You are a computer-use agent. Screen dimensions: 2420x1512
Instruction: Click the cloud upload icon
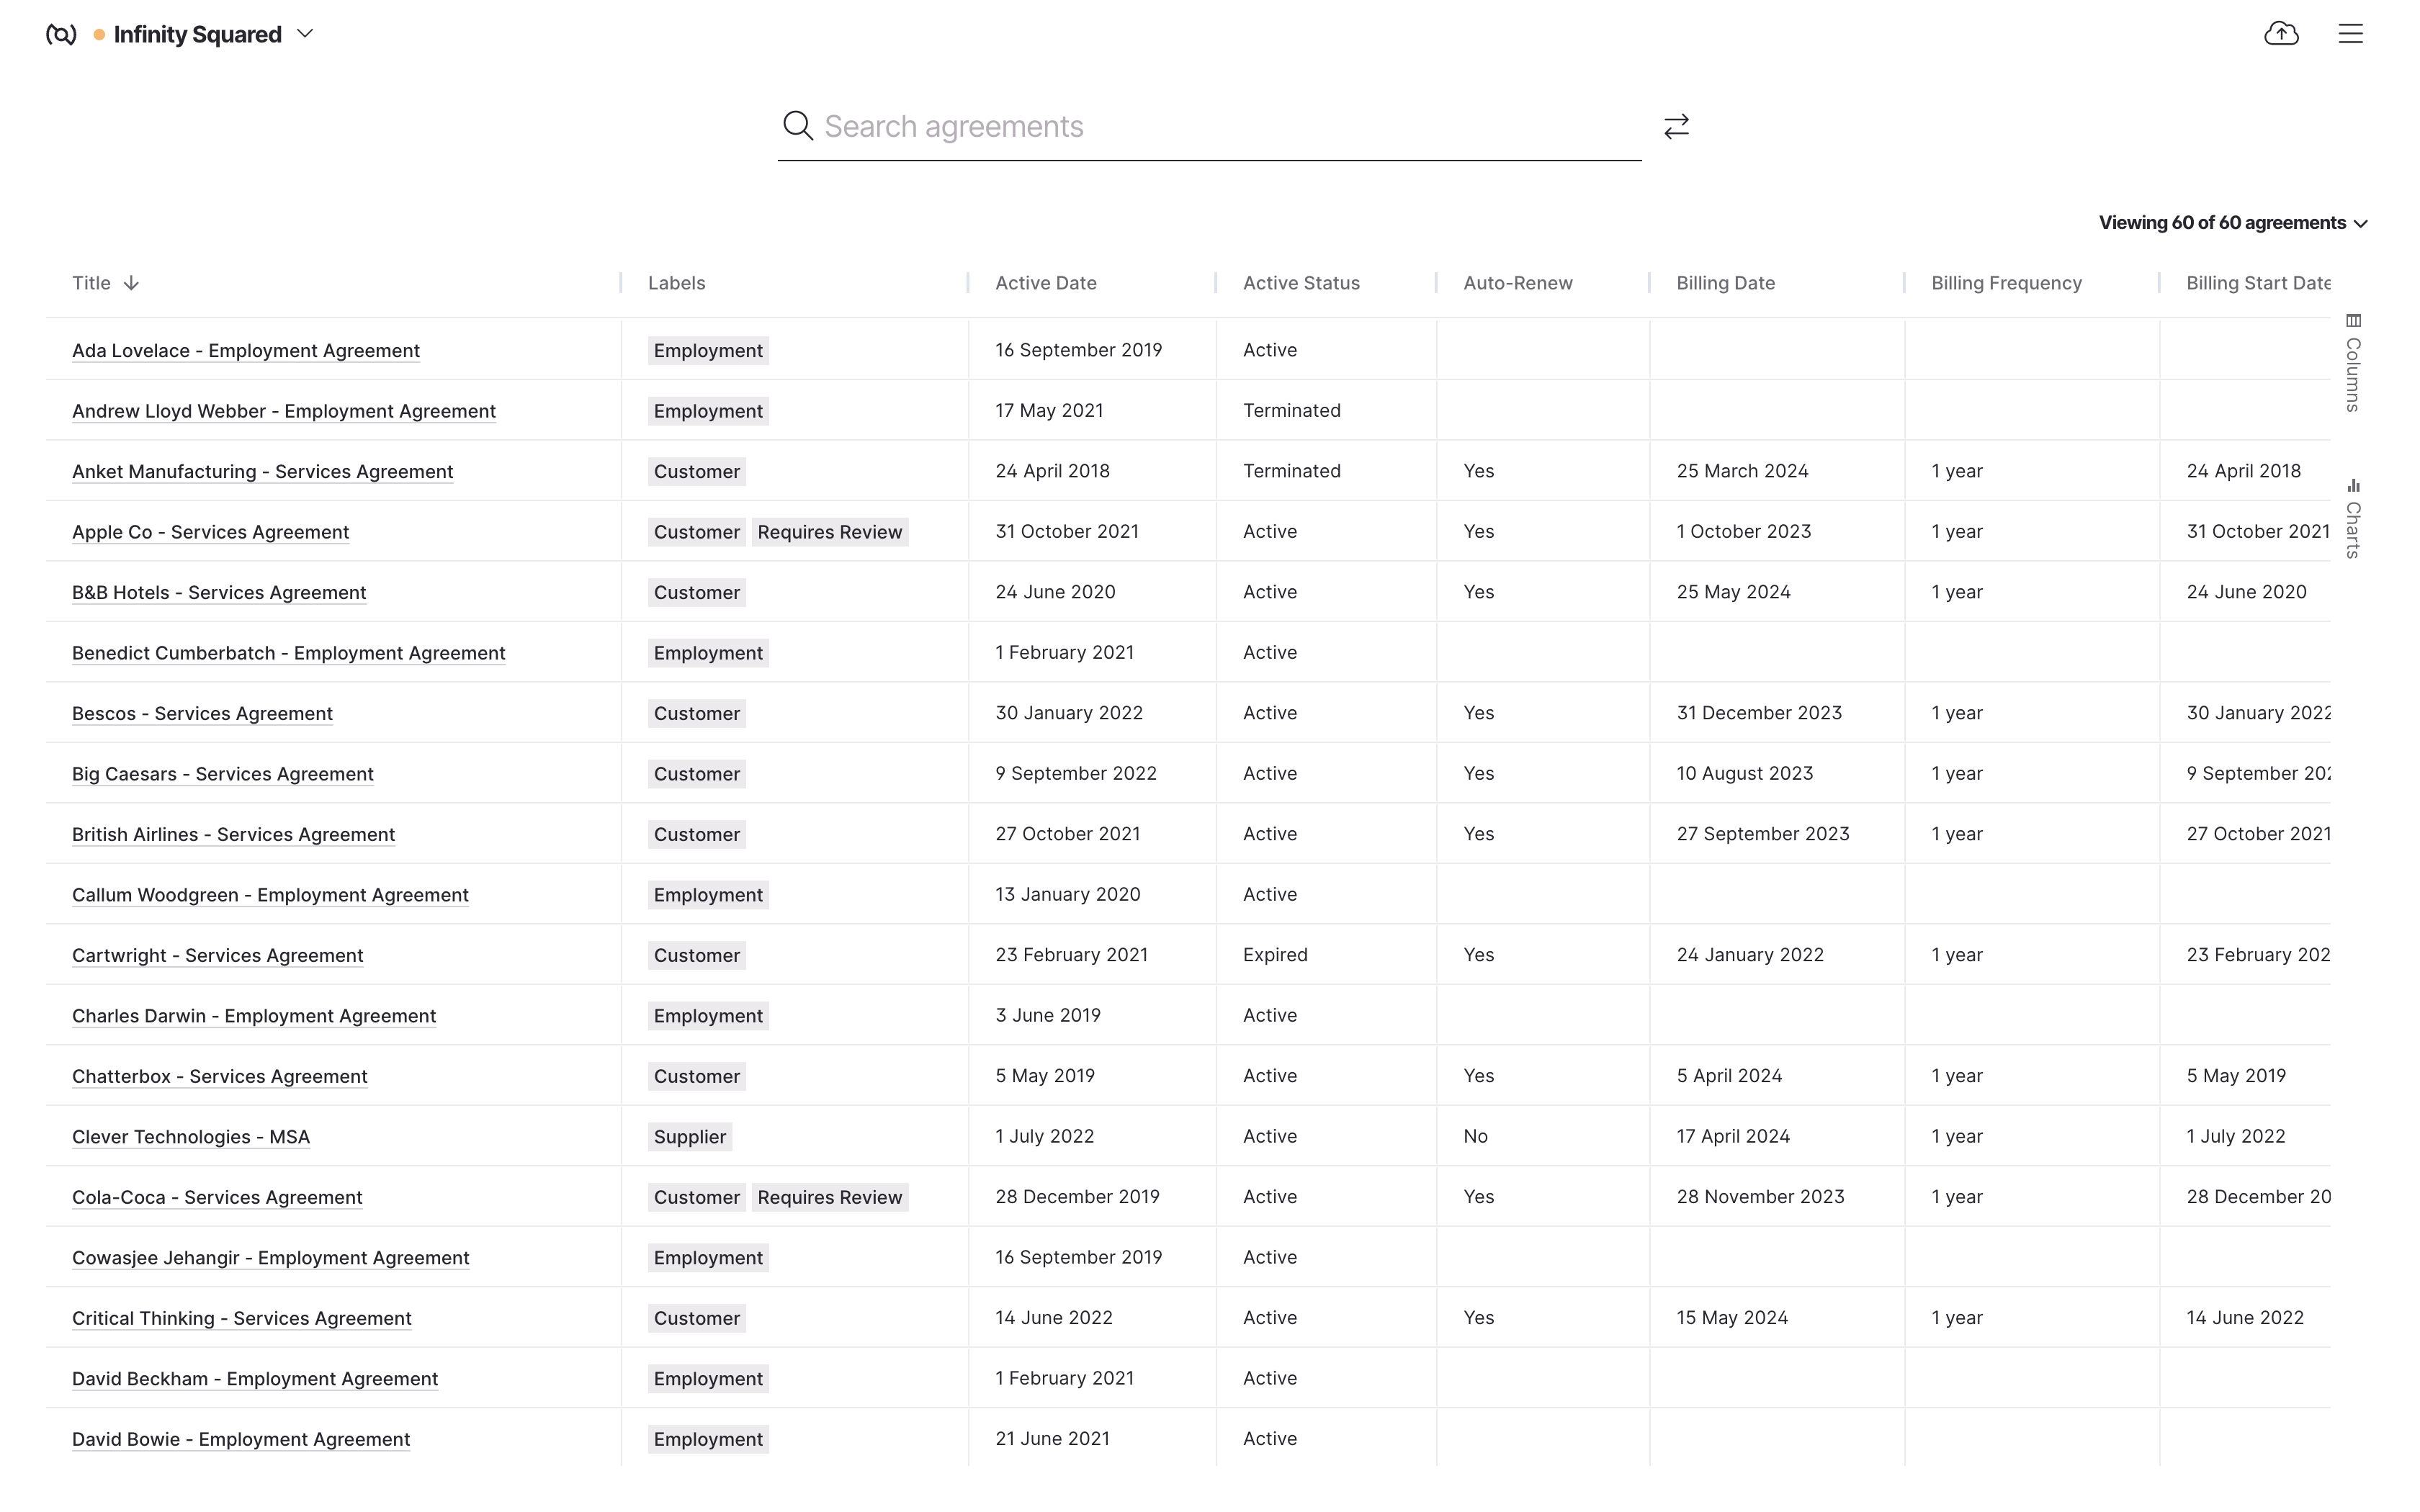point(2281,34)
